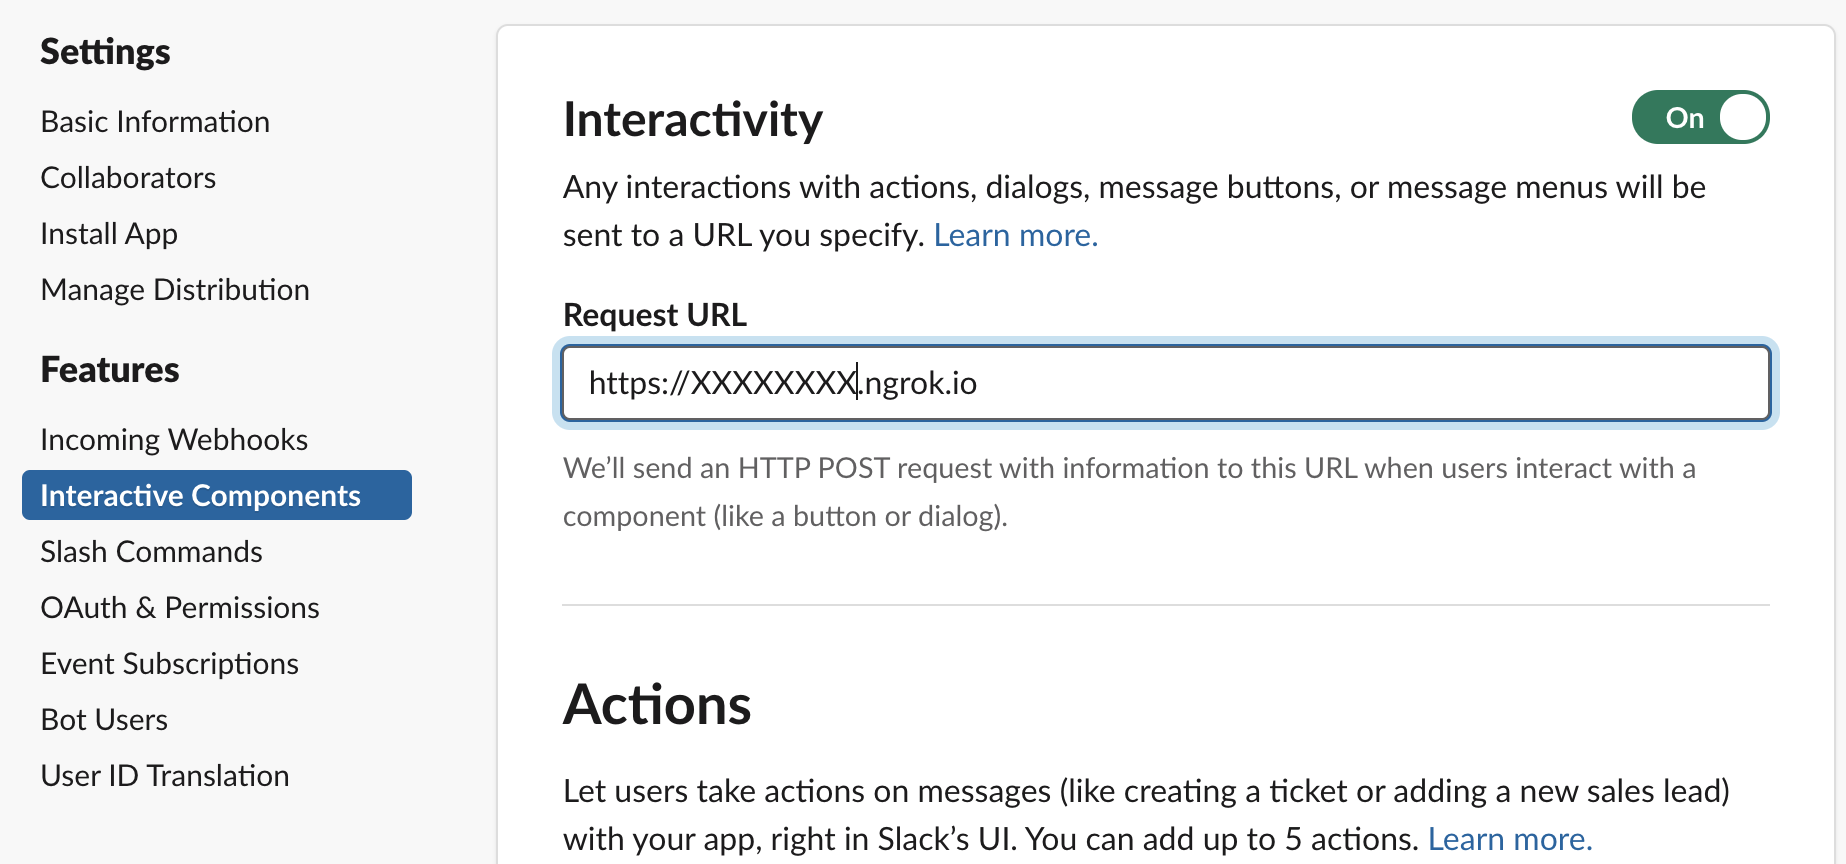Navigate to Incoming Webhooks

point(174,440)
